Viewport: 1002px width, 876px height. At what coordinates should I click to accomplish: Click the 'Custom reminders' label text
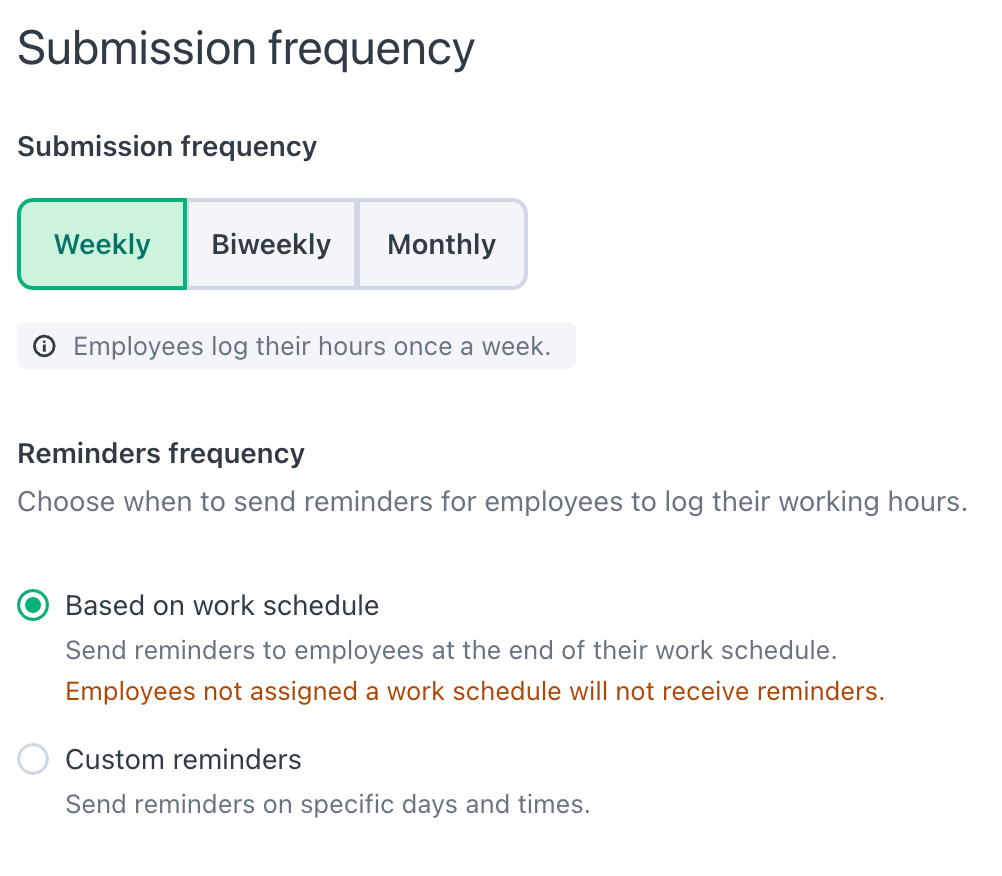tap(183, 760)
